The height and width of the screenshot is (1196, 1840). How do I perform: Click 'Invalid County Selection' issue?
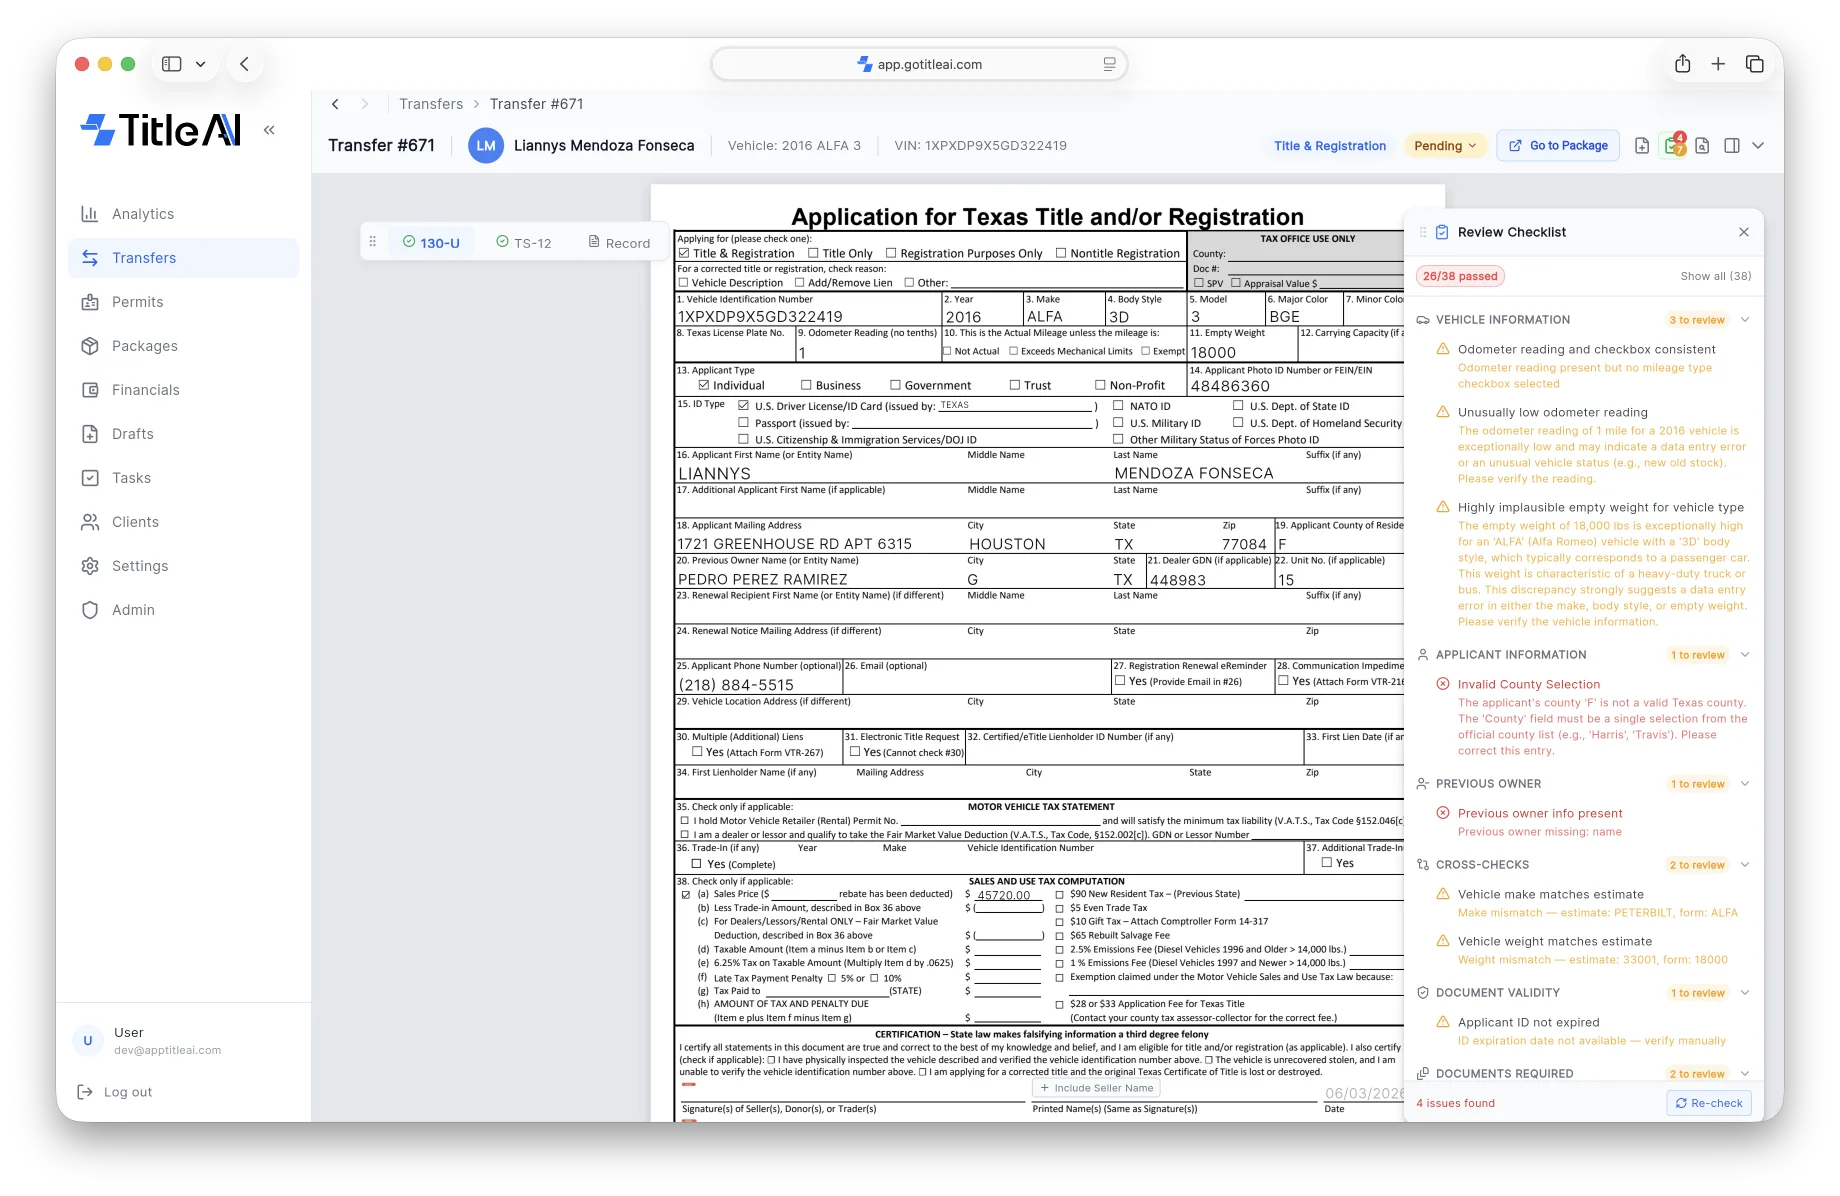point(1529,684)
